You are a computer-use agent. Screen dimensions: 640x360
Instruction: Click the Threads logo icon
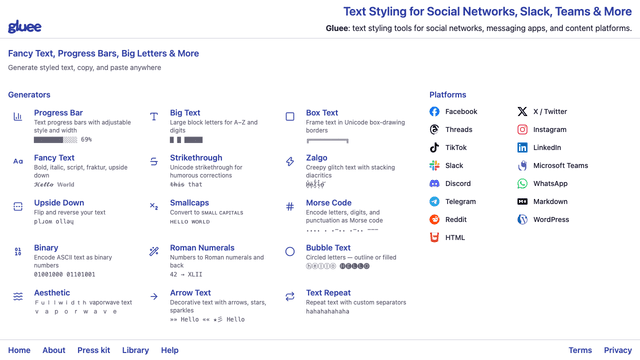(434, 129)
